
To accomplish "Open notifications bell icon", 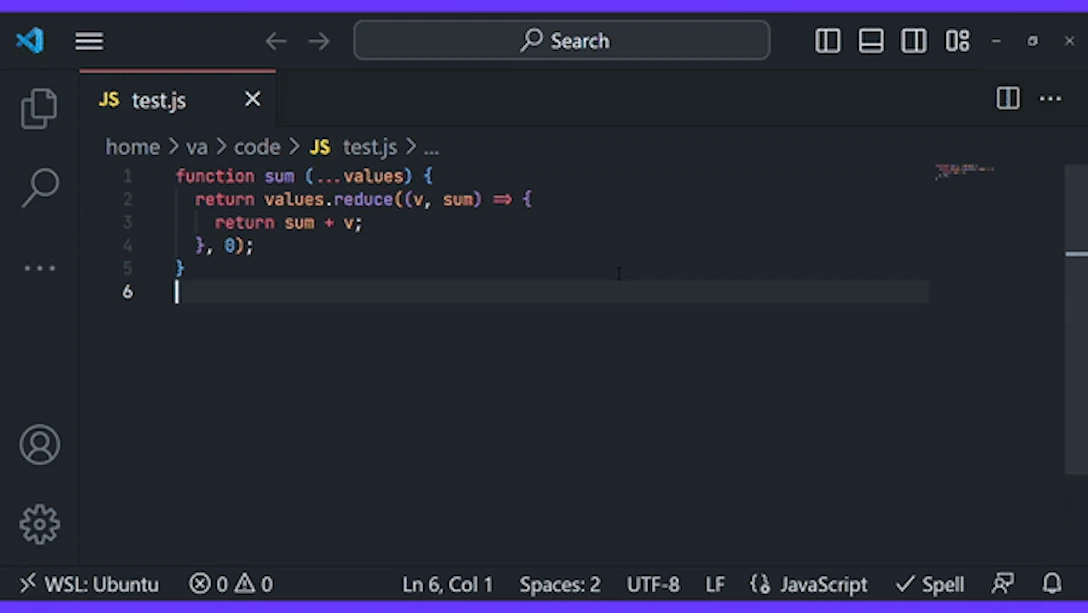I will pyautogui.click(x=1052, y=583).
